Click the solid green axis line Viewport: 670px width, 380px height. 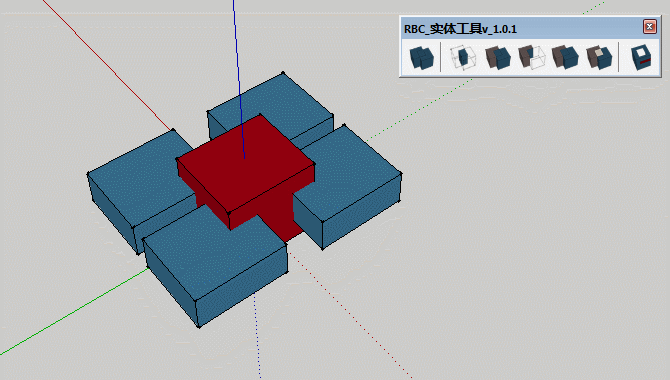click(73, 311)
